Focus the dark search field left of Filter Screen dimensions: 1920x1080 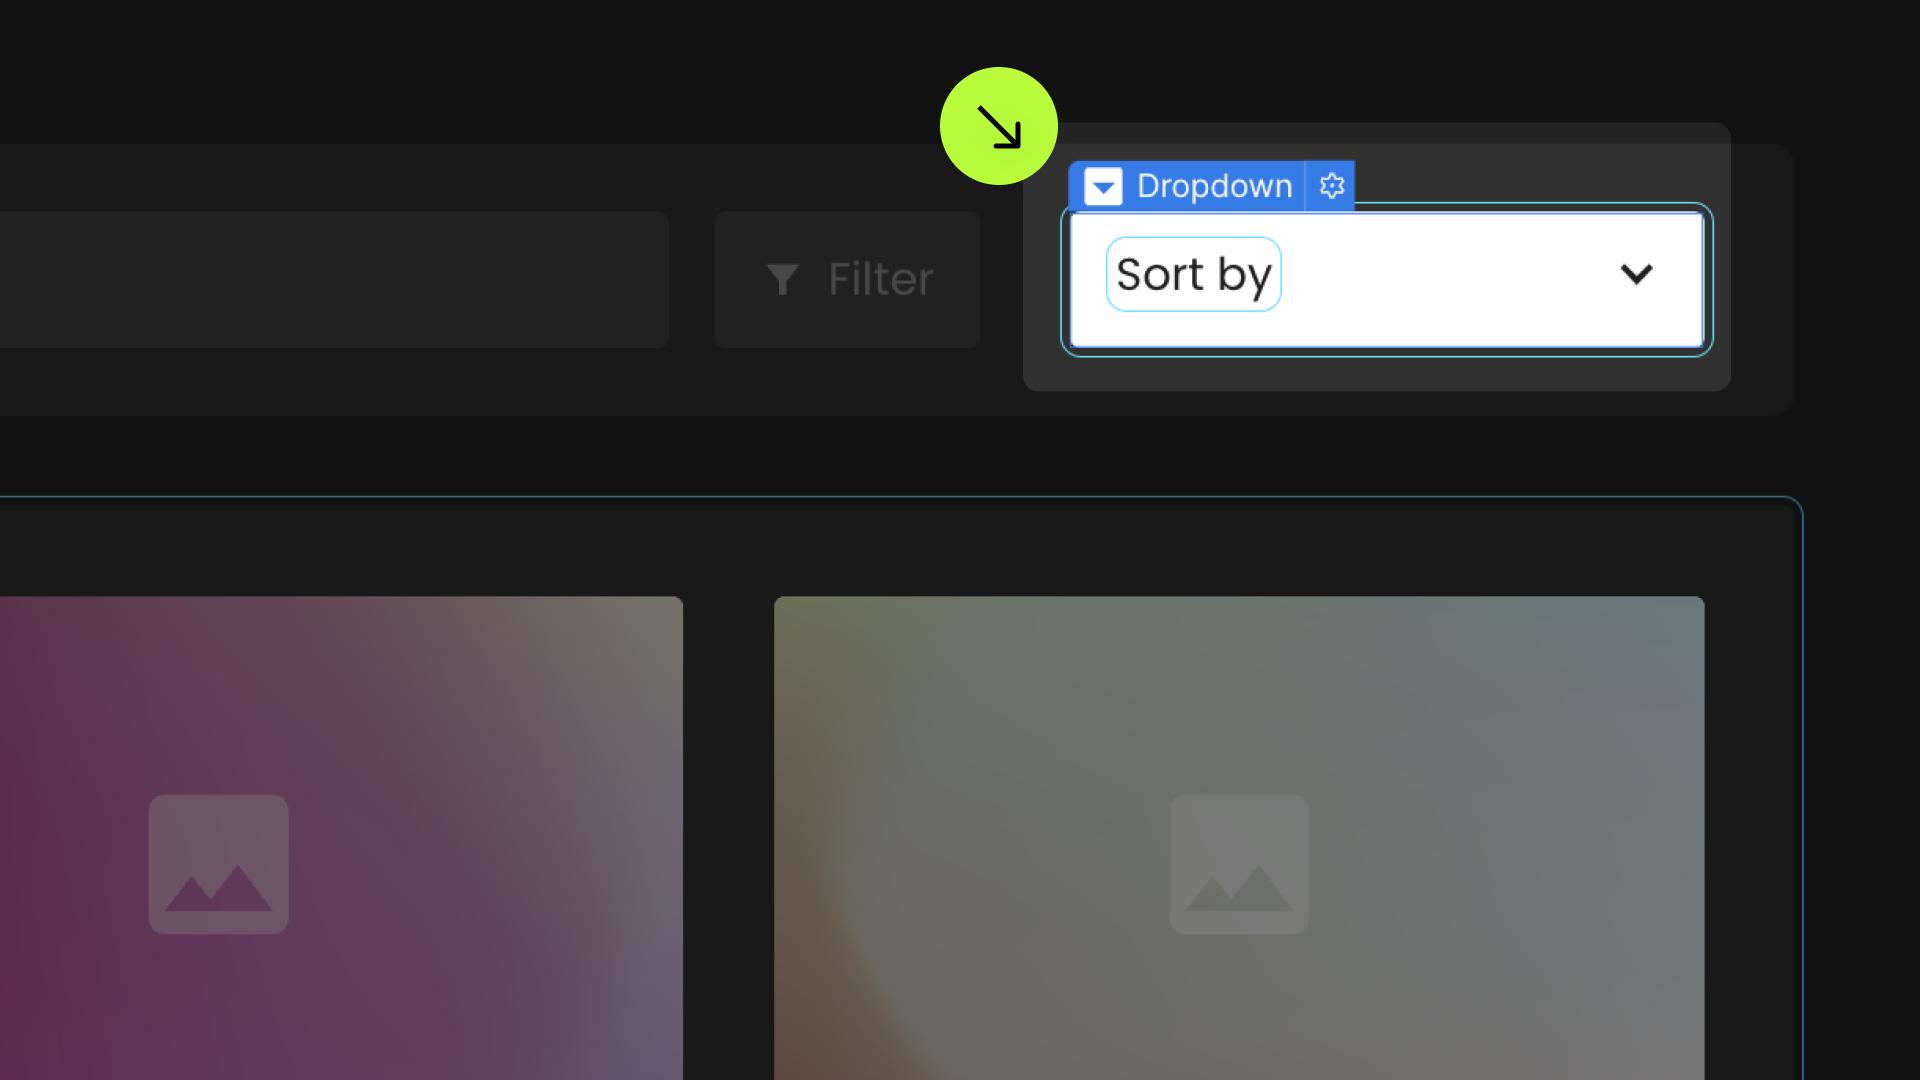click(334, 279)
